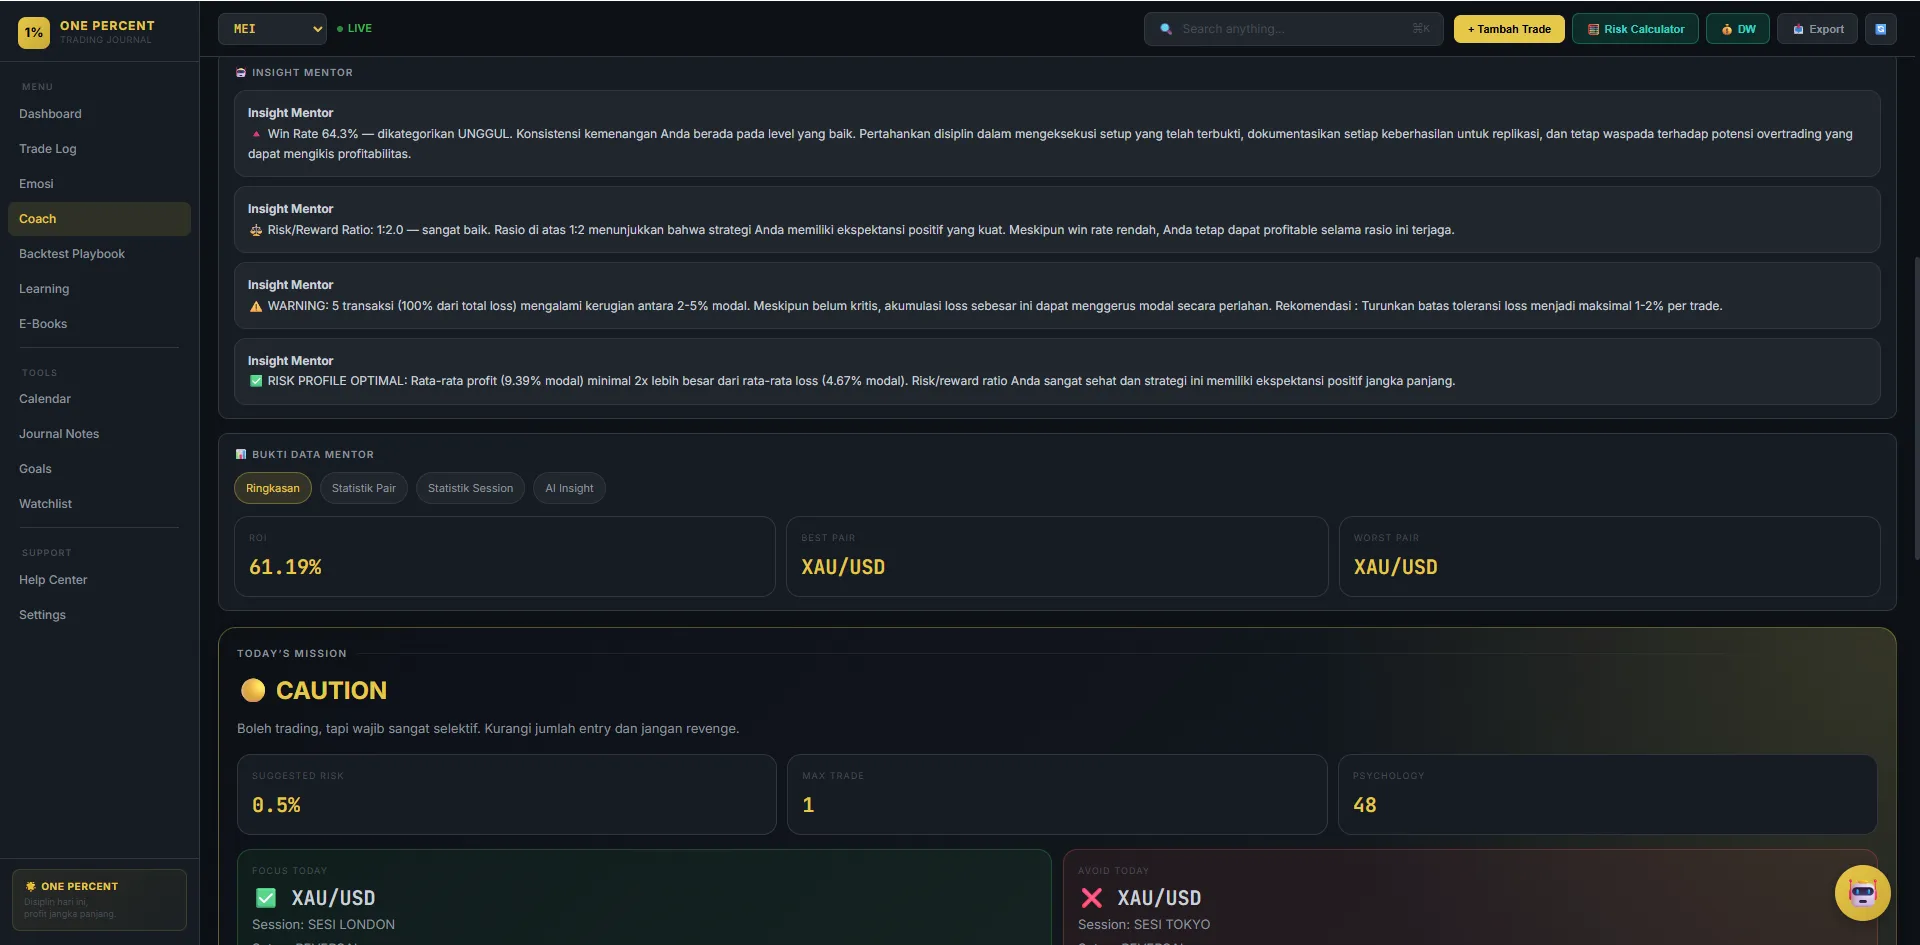Click the Psychology score 48 card
This screenshot has width=1920, height=945.
(x=1607, y=794)
